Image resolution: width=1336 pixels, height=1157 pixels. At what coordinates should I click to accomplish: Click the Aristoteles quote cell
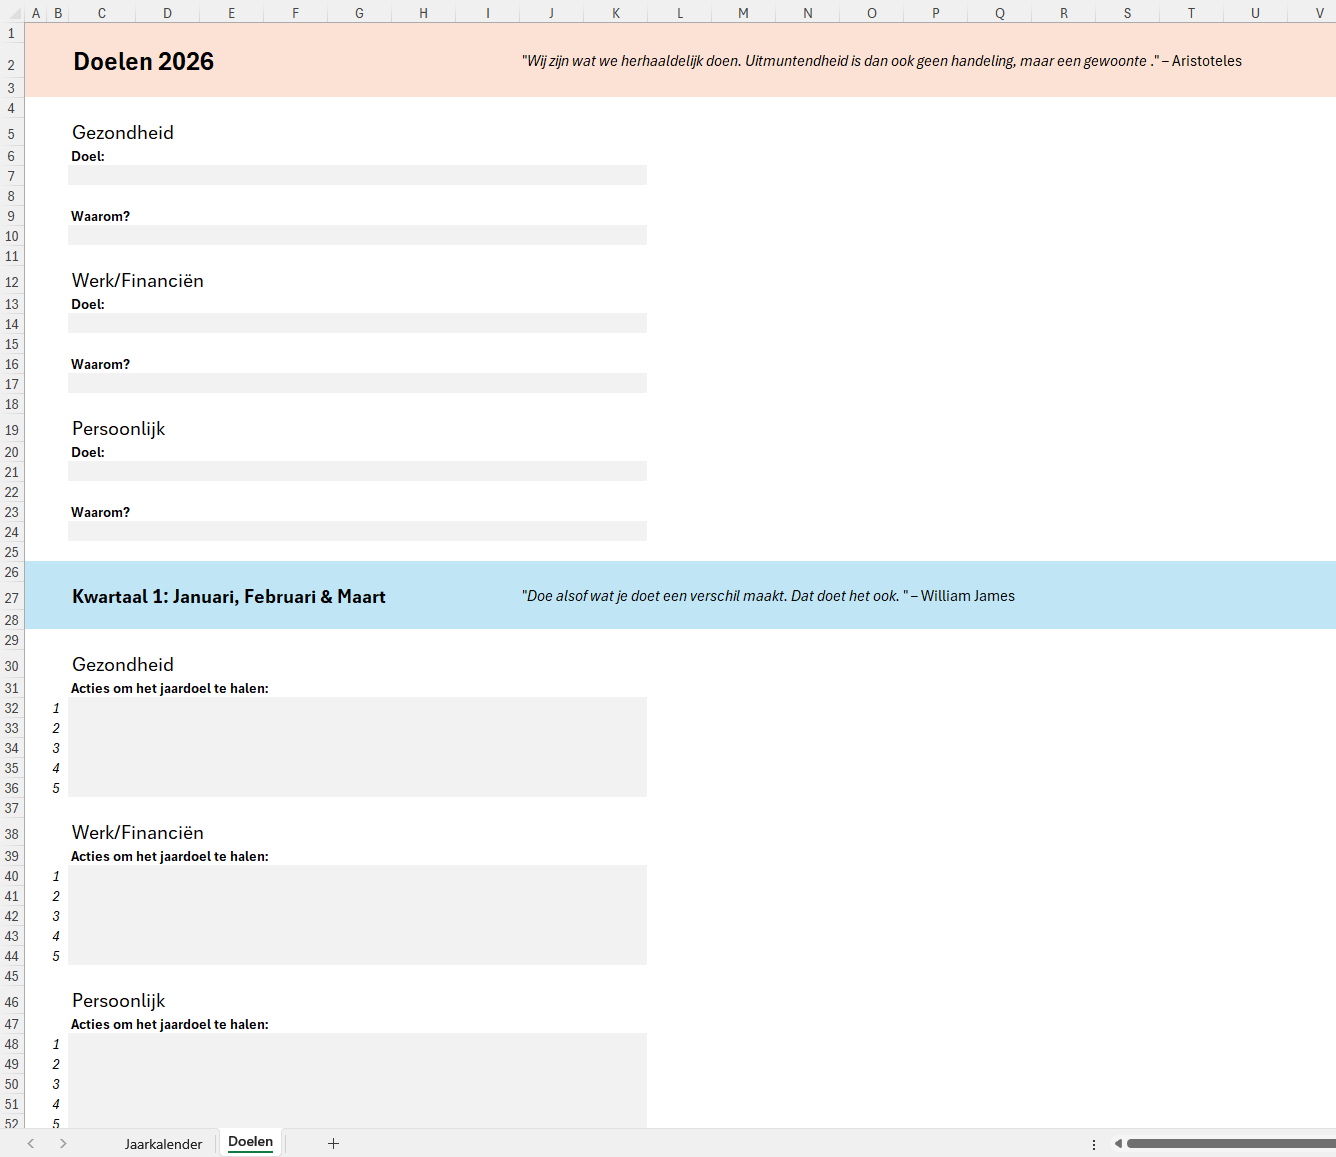pyautogui.click(x=880, y=61)
